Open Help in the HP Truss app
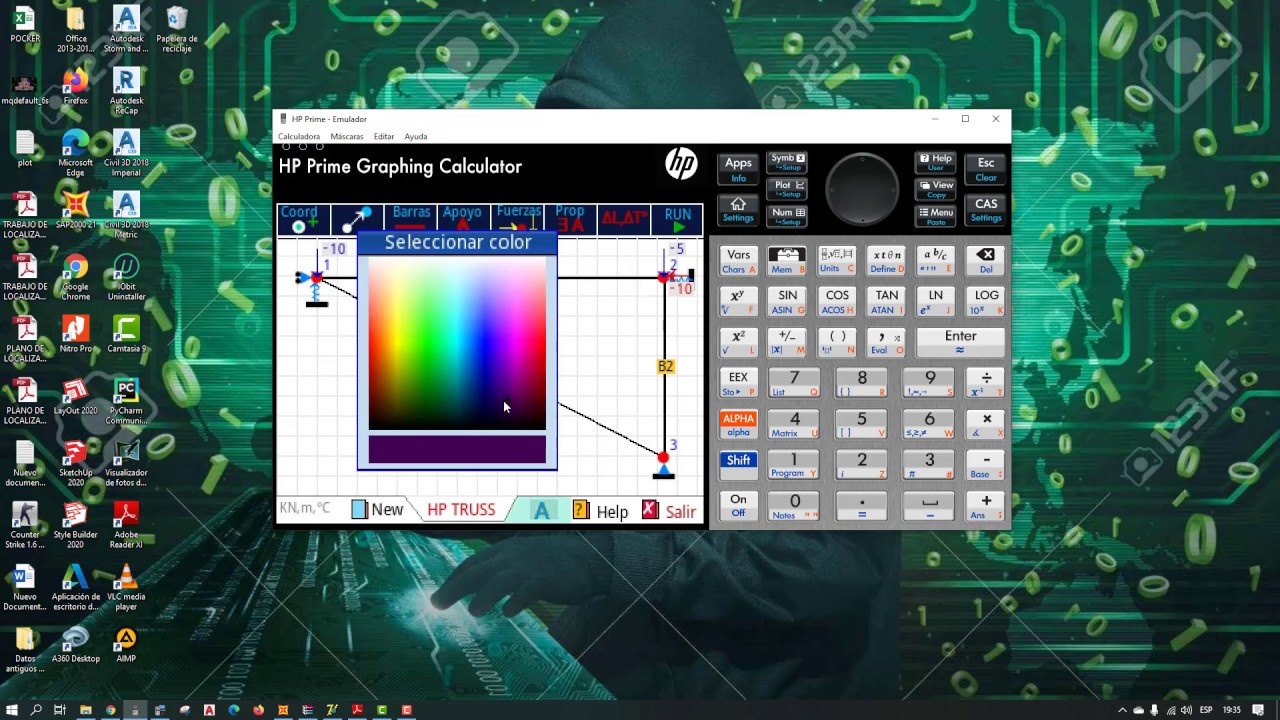The width and height of the screenshot is (1280, 720). [x=600, y=510]
